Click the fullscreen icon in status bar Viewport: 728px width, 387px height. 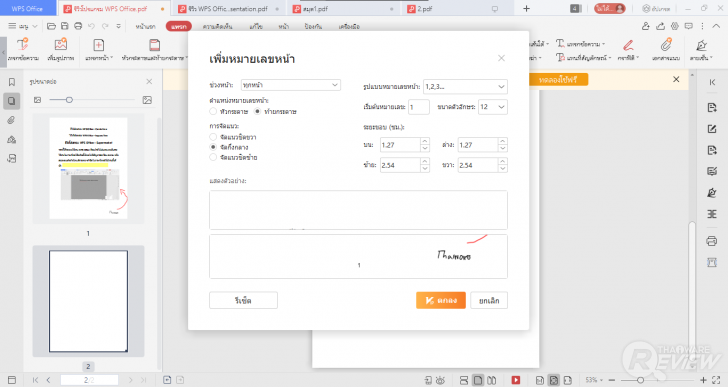click(716, 380)
